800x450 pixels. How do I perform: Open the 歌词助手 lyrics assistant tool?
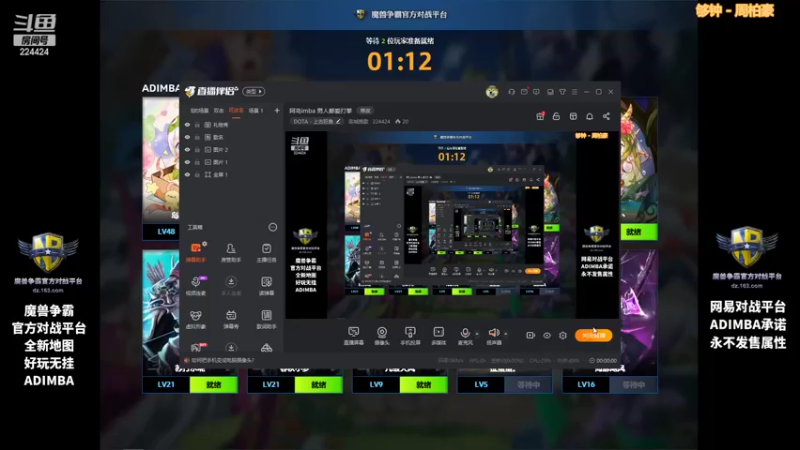(x=266, y=319)
